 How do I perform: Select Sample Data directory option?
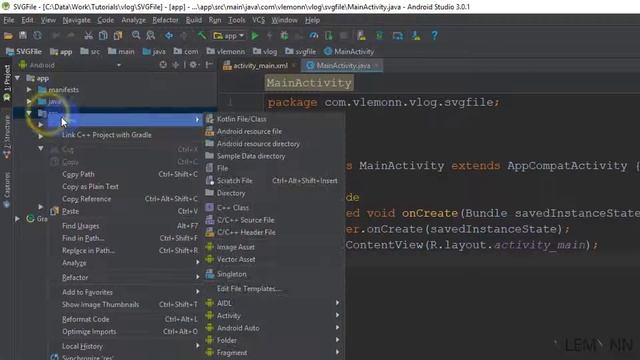[x=251, y=156]
